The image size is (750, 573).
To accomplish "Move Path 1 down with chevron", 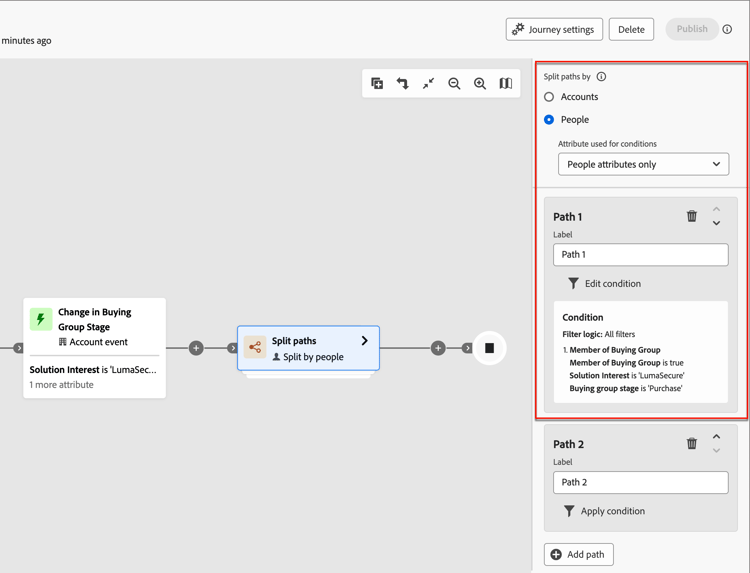I will [x=717, y=223].
